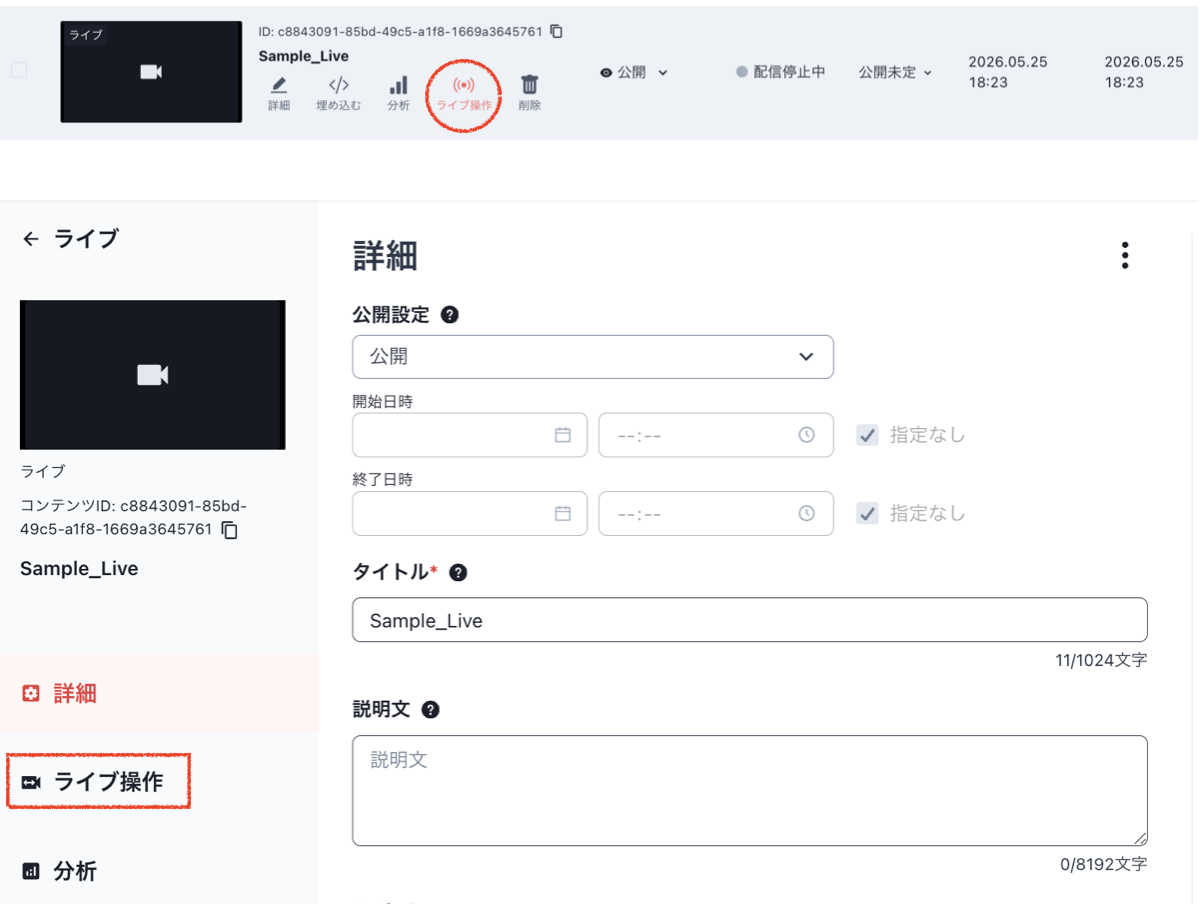Open the 公開設定 combo box
This screenshot has width=1200, height=904.
(x=593, y=357)
